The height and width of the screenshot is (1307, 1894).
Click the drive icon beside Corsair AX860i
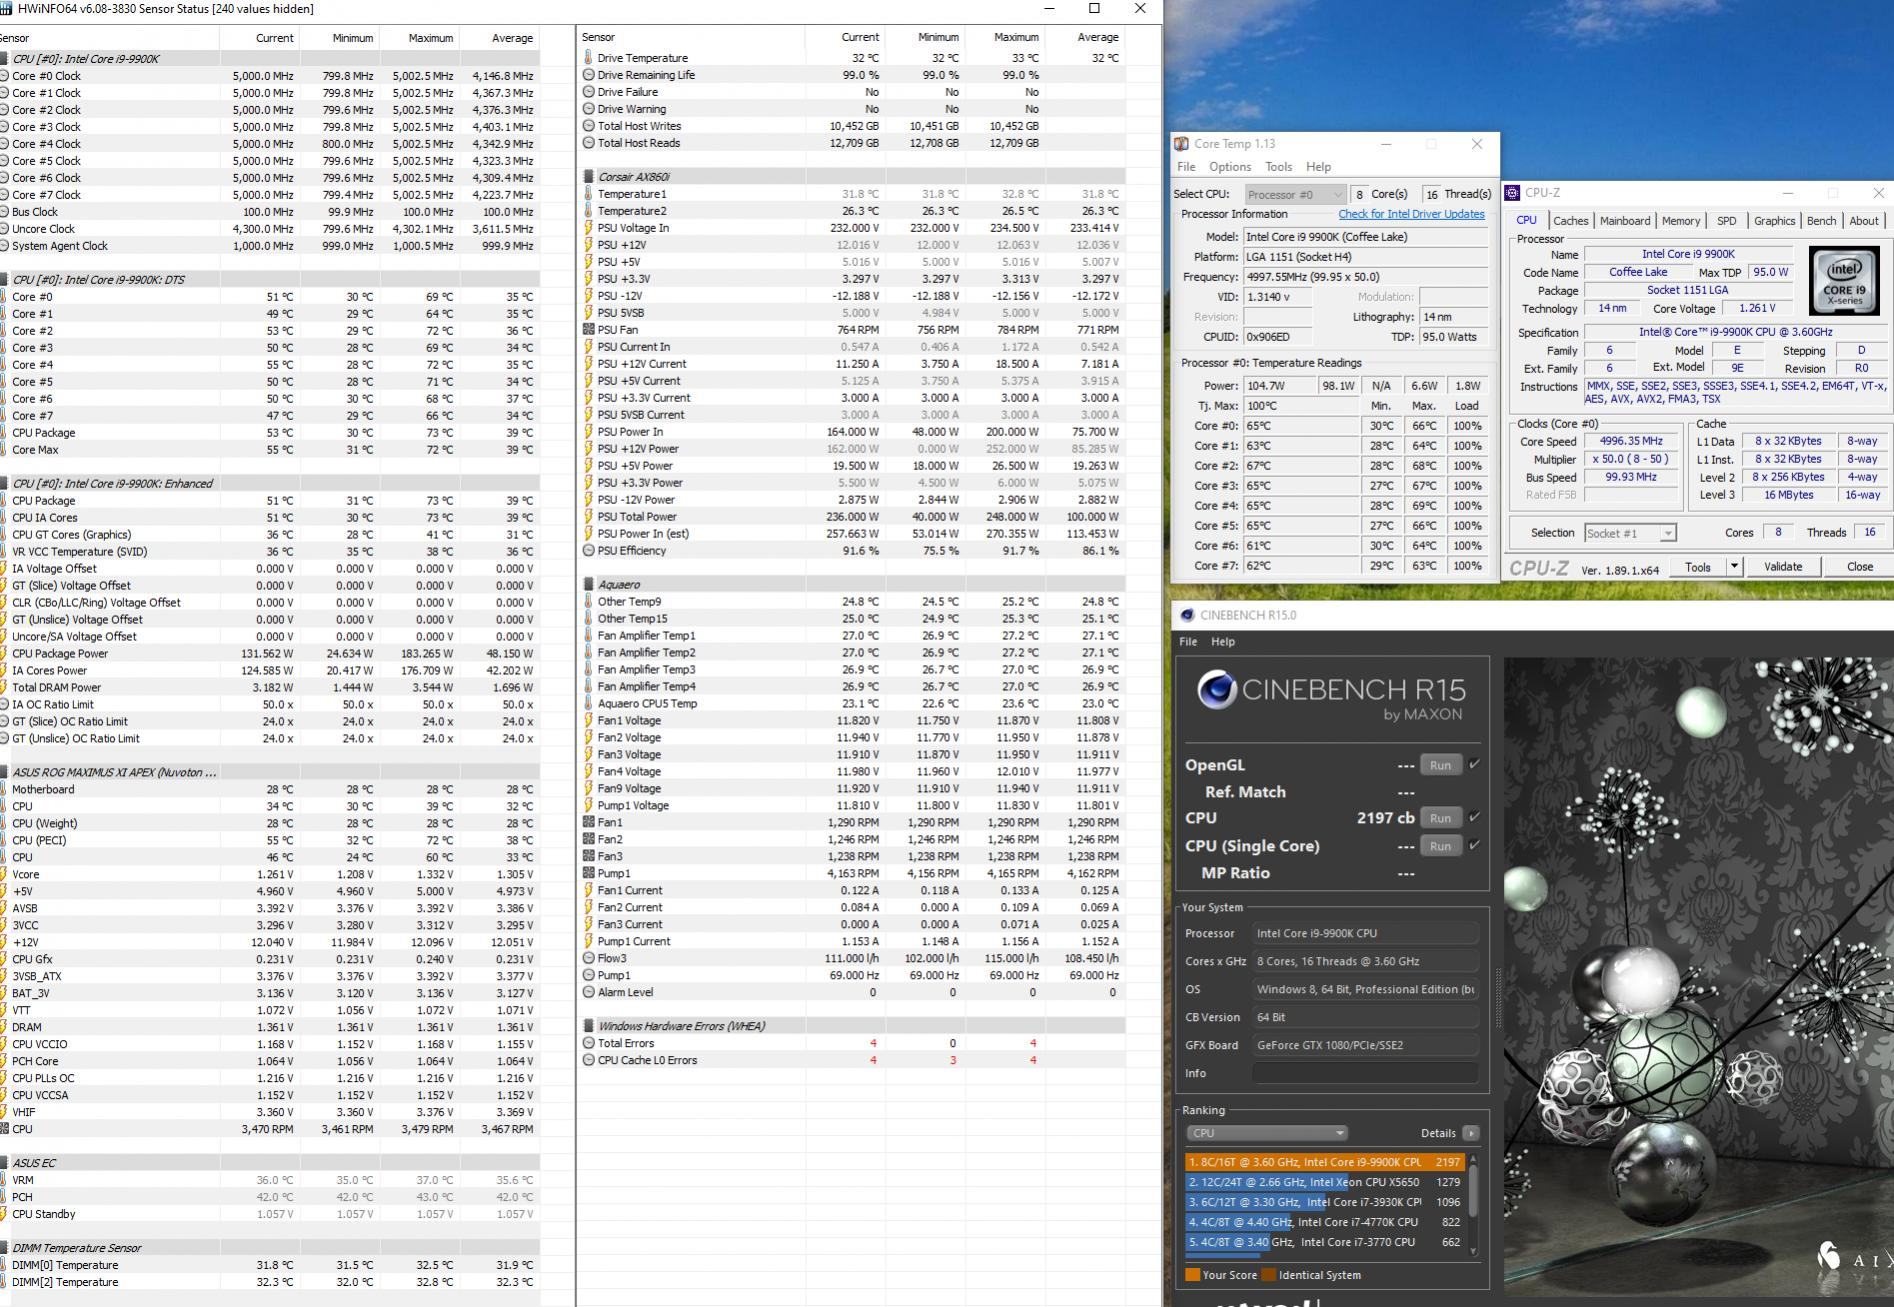589,177
